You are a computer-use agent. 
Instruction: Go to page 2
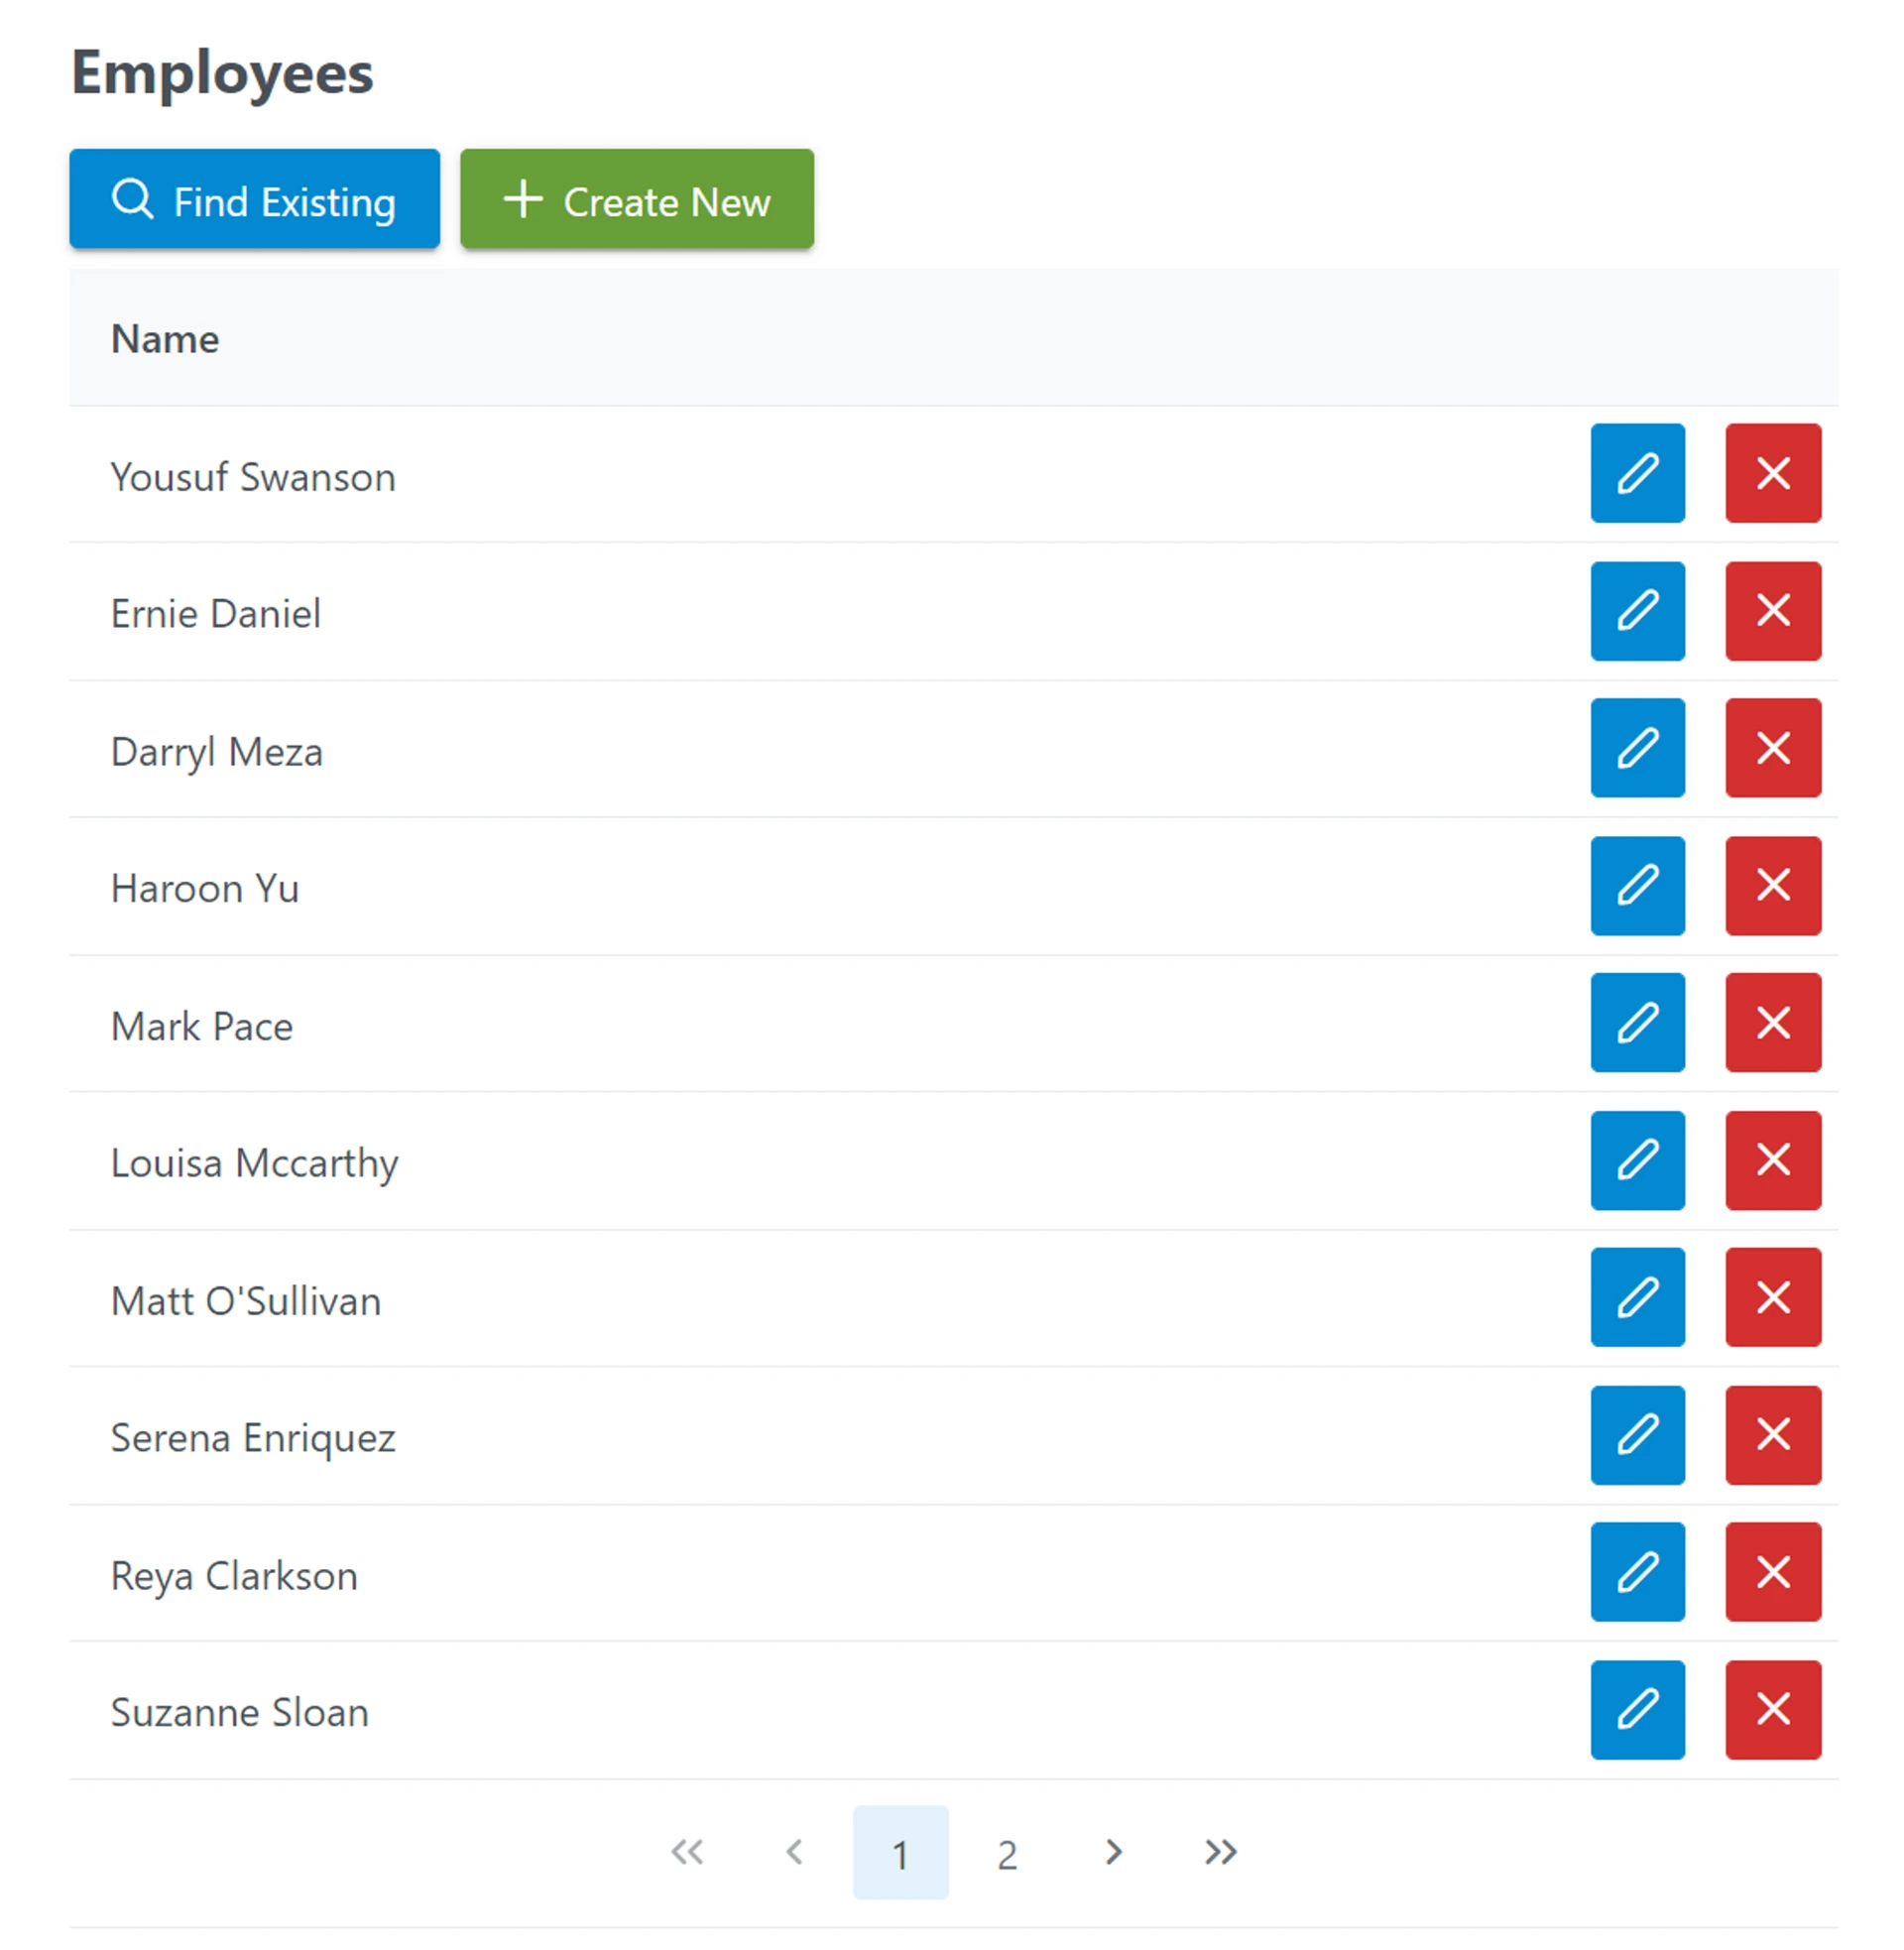[x=1007, y=1853]
